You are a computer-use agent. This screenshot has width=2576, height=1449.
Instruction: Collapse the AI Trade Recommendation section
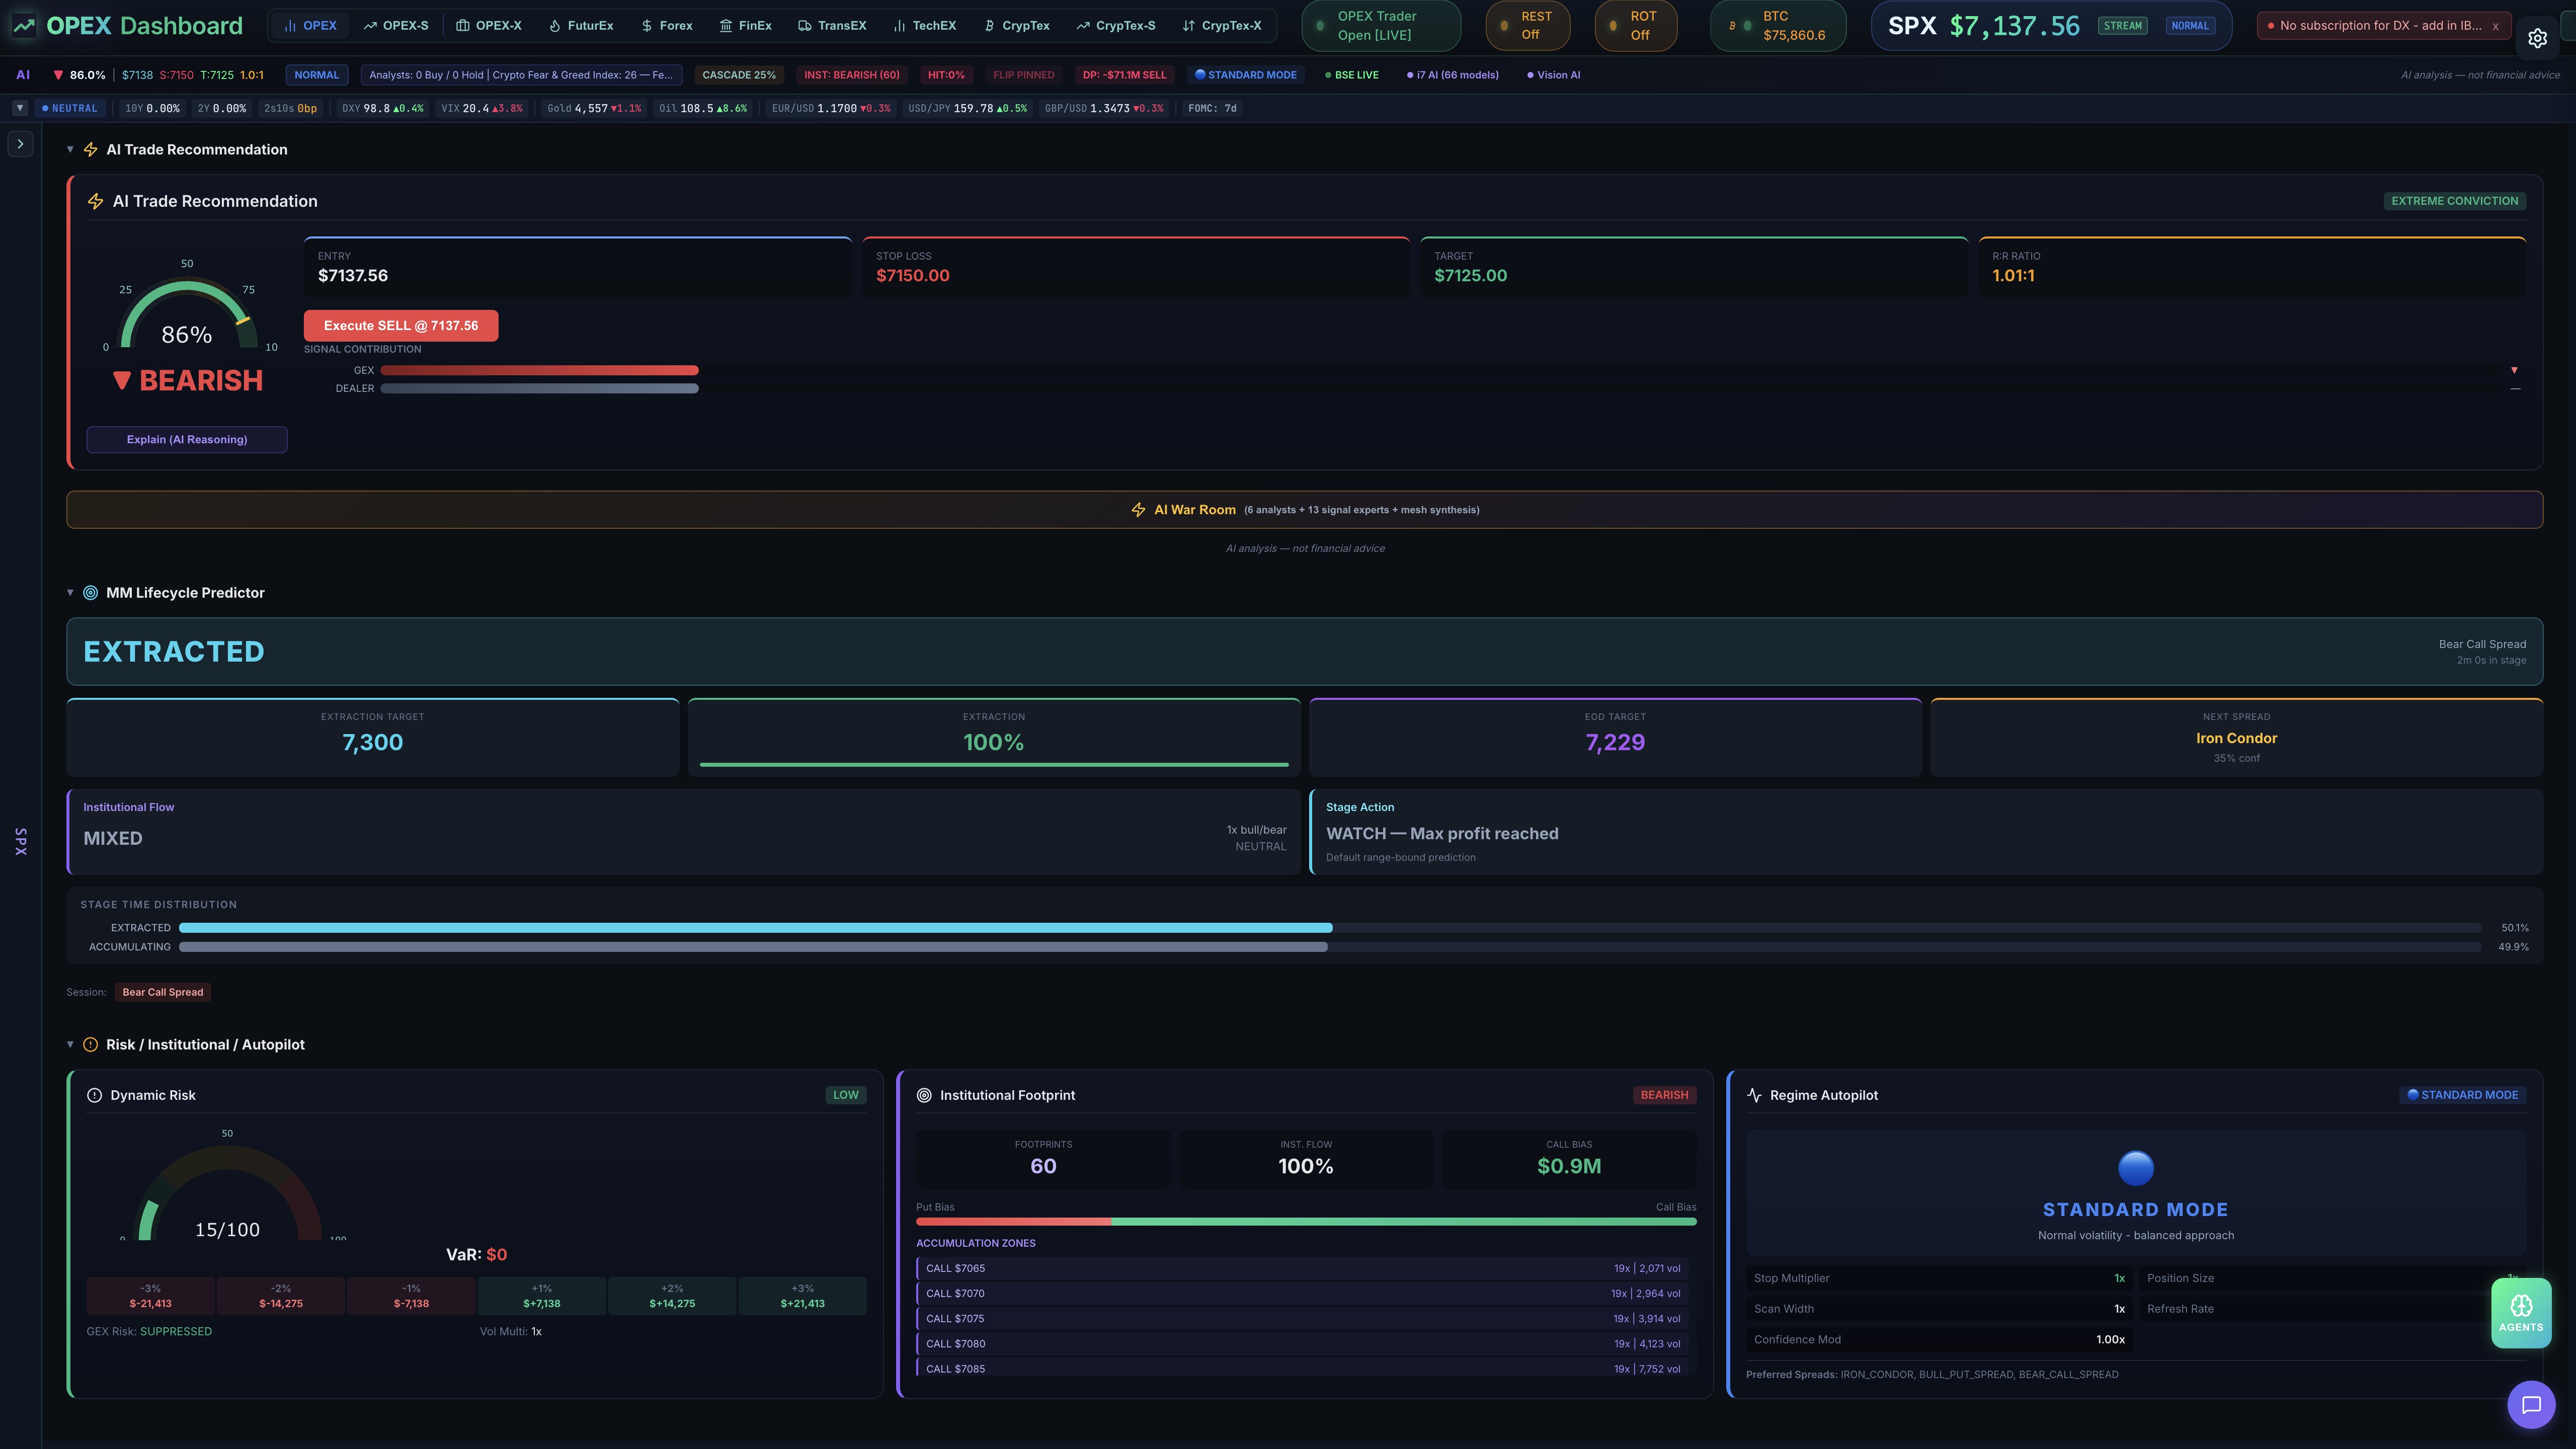point(70,150)
